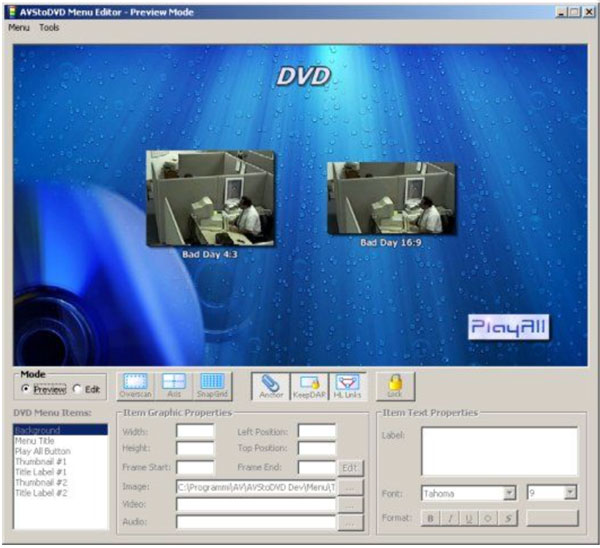
Task: Select Title Label #1 list item
Action: pos(60,471)
